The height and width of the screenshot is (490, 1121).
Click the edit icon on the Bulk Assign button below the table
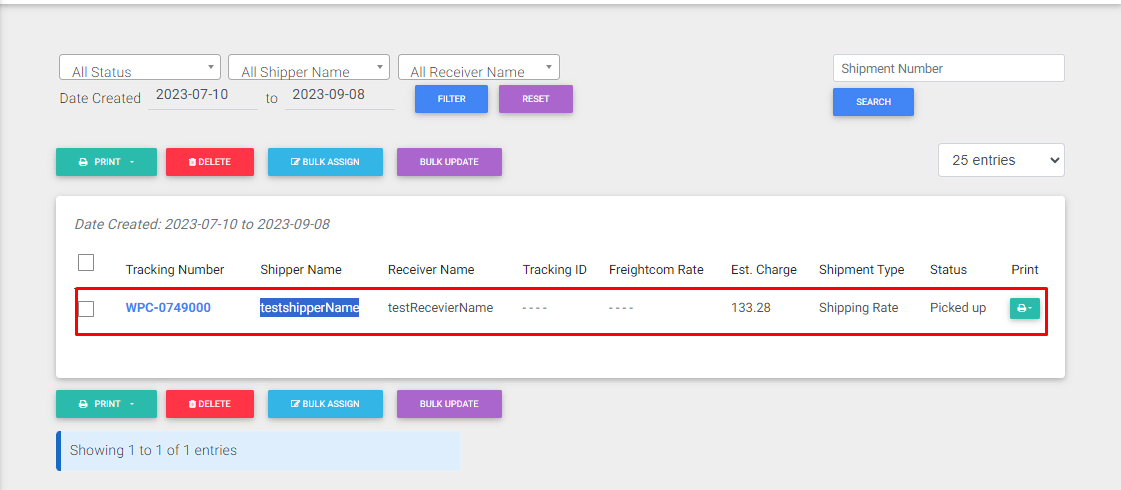[x=295, y=404]
